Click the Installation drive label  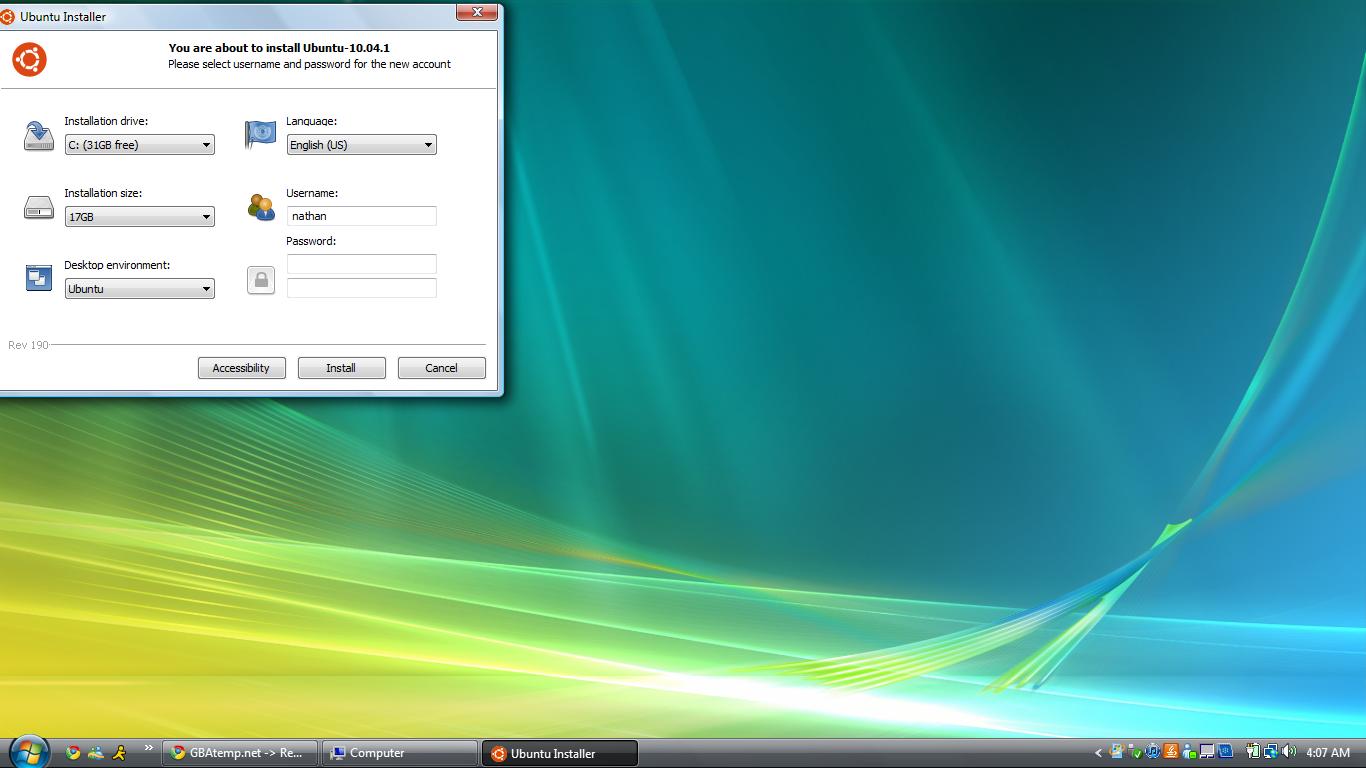click(x=106, y=121)
